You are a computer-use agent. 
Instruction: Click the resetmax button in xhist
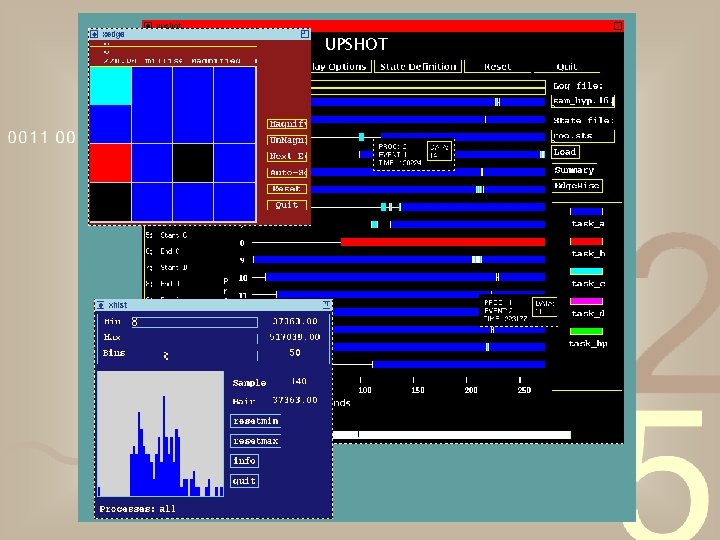click(x=255, y=441)
